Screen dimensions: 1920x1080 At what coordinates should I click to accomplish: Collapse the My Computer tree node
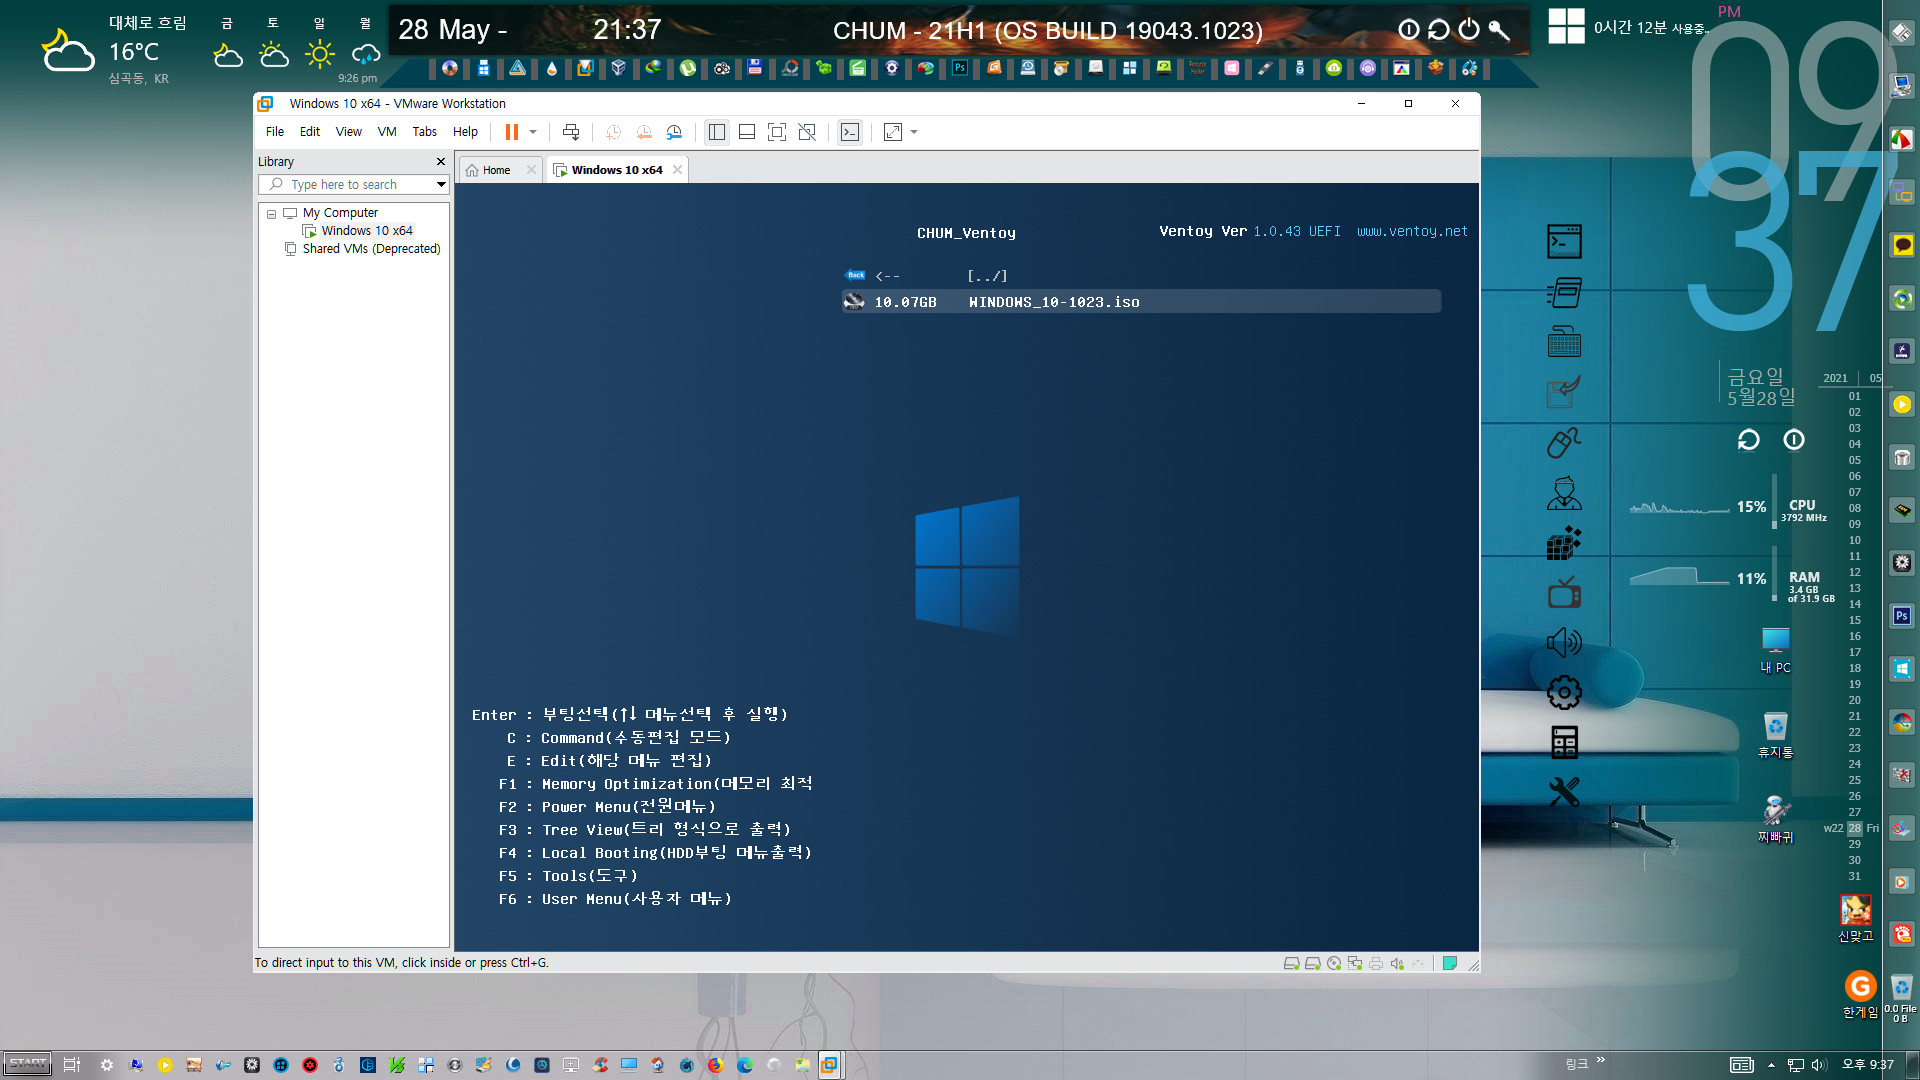(271, 214)
